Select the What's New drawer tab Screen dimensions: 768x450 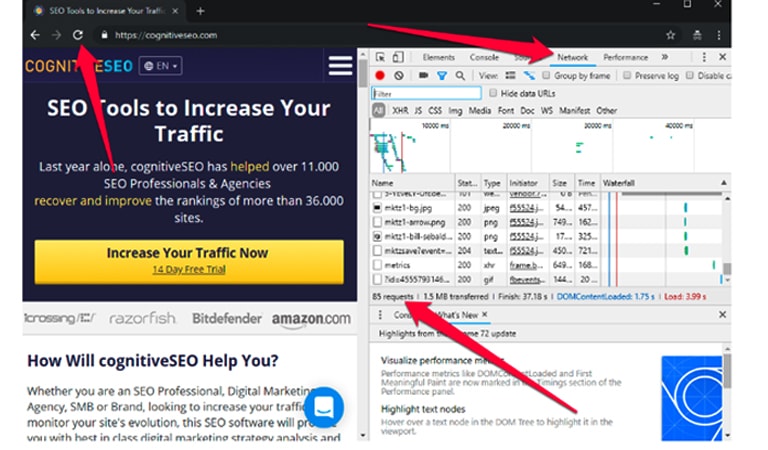[456, 315]
